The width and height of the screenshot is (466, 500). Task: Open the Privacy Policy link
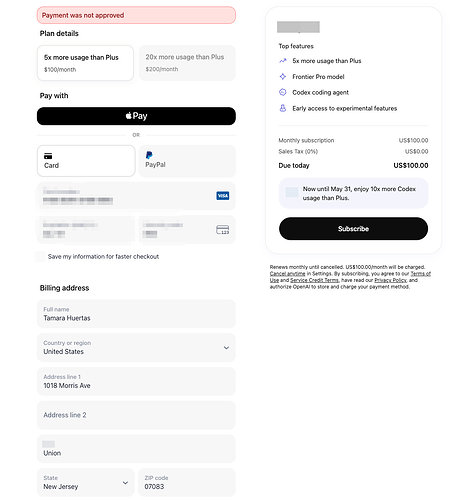(x=390, y=280)
